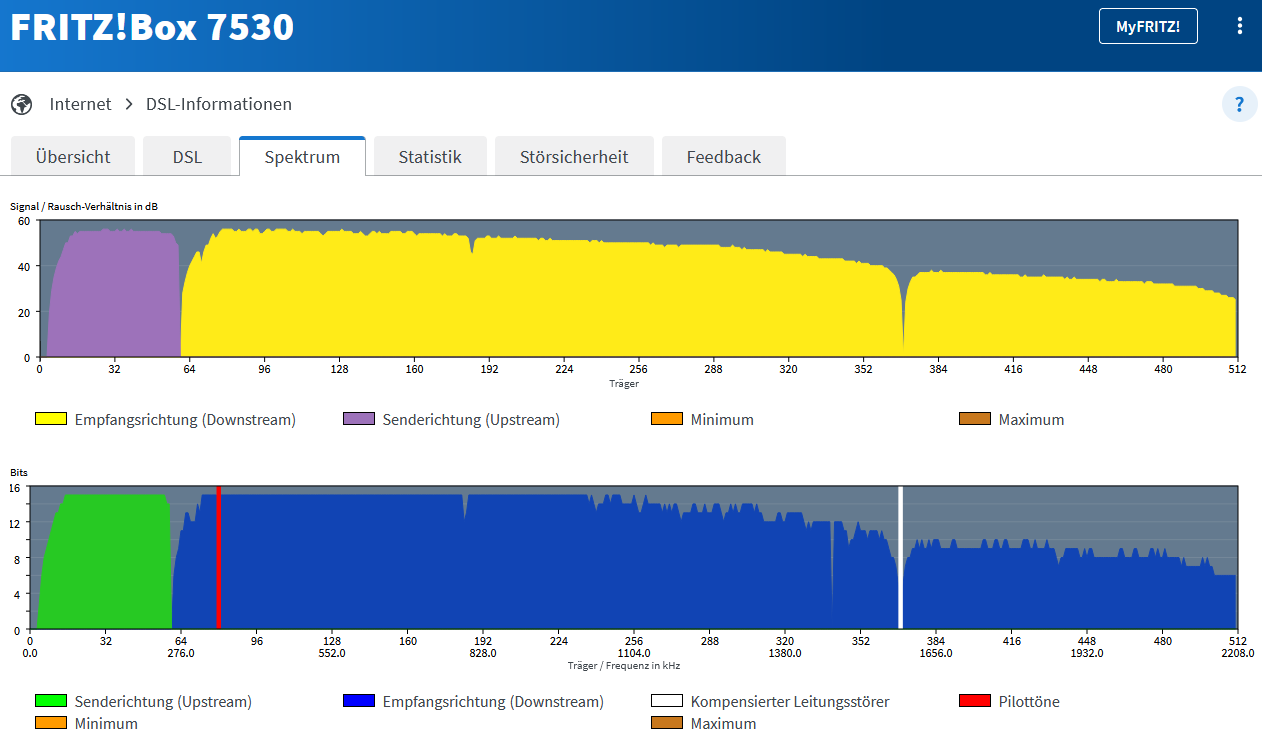The height and width of the screenshot is (749, 1262).
Task: Switch to the Statistik tab
Action: pyautogui.click(x=430, y=157)
